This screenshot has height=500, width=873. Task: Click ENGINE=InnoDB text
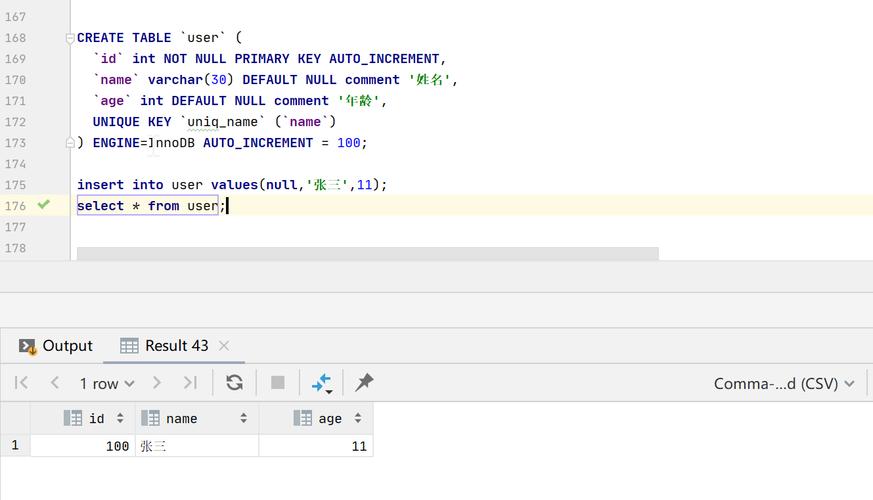(144, 143)
